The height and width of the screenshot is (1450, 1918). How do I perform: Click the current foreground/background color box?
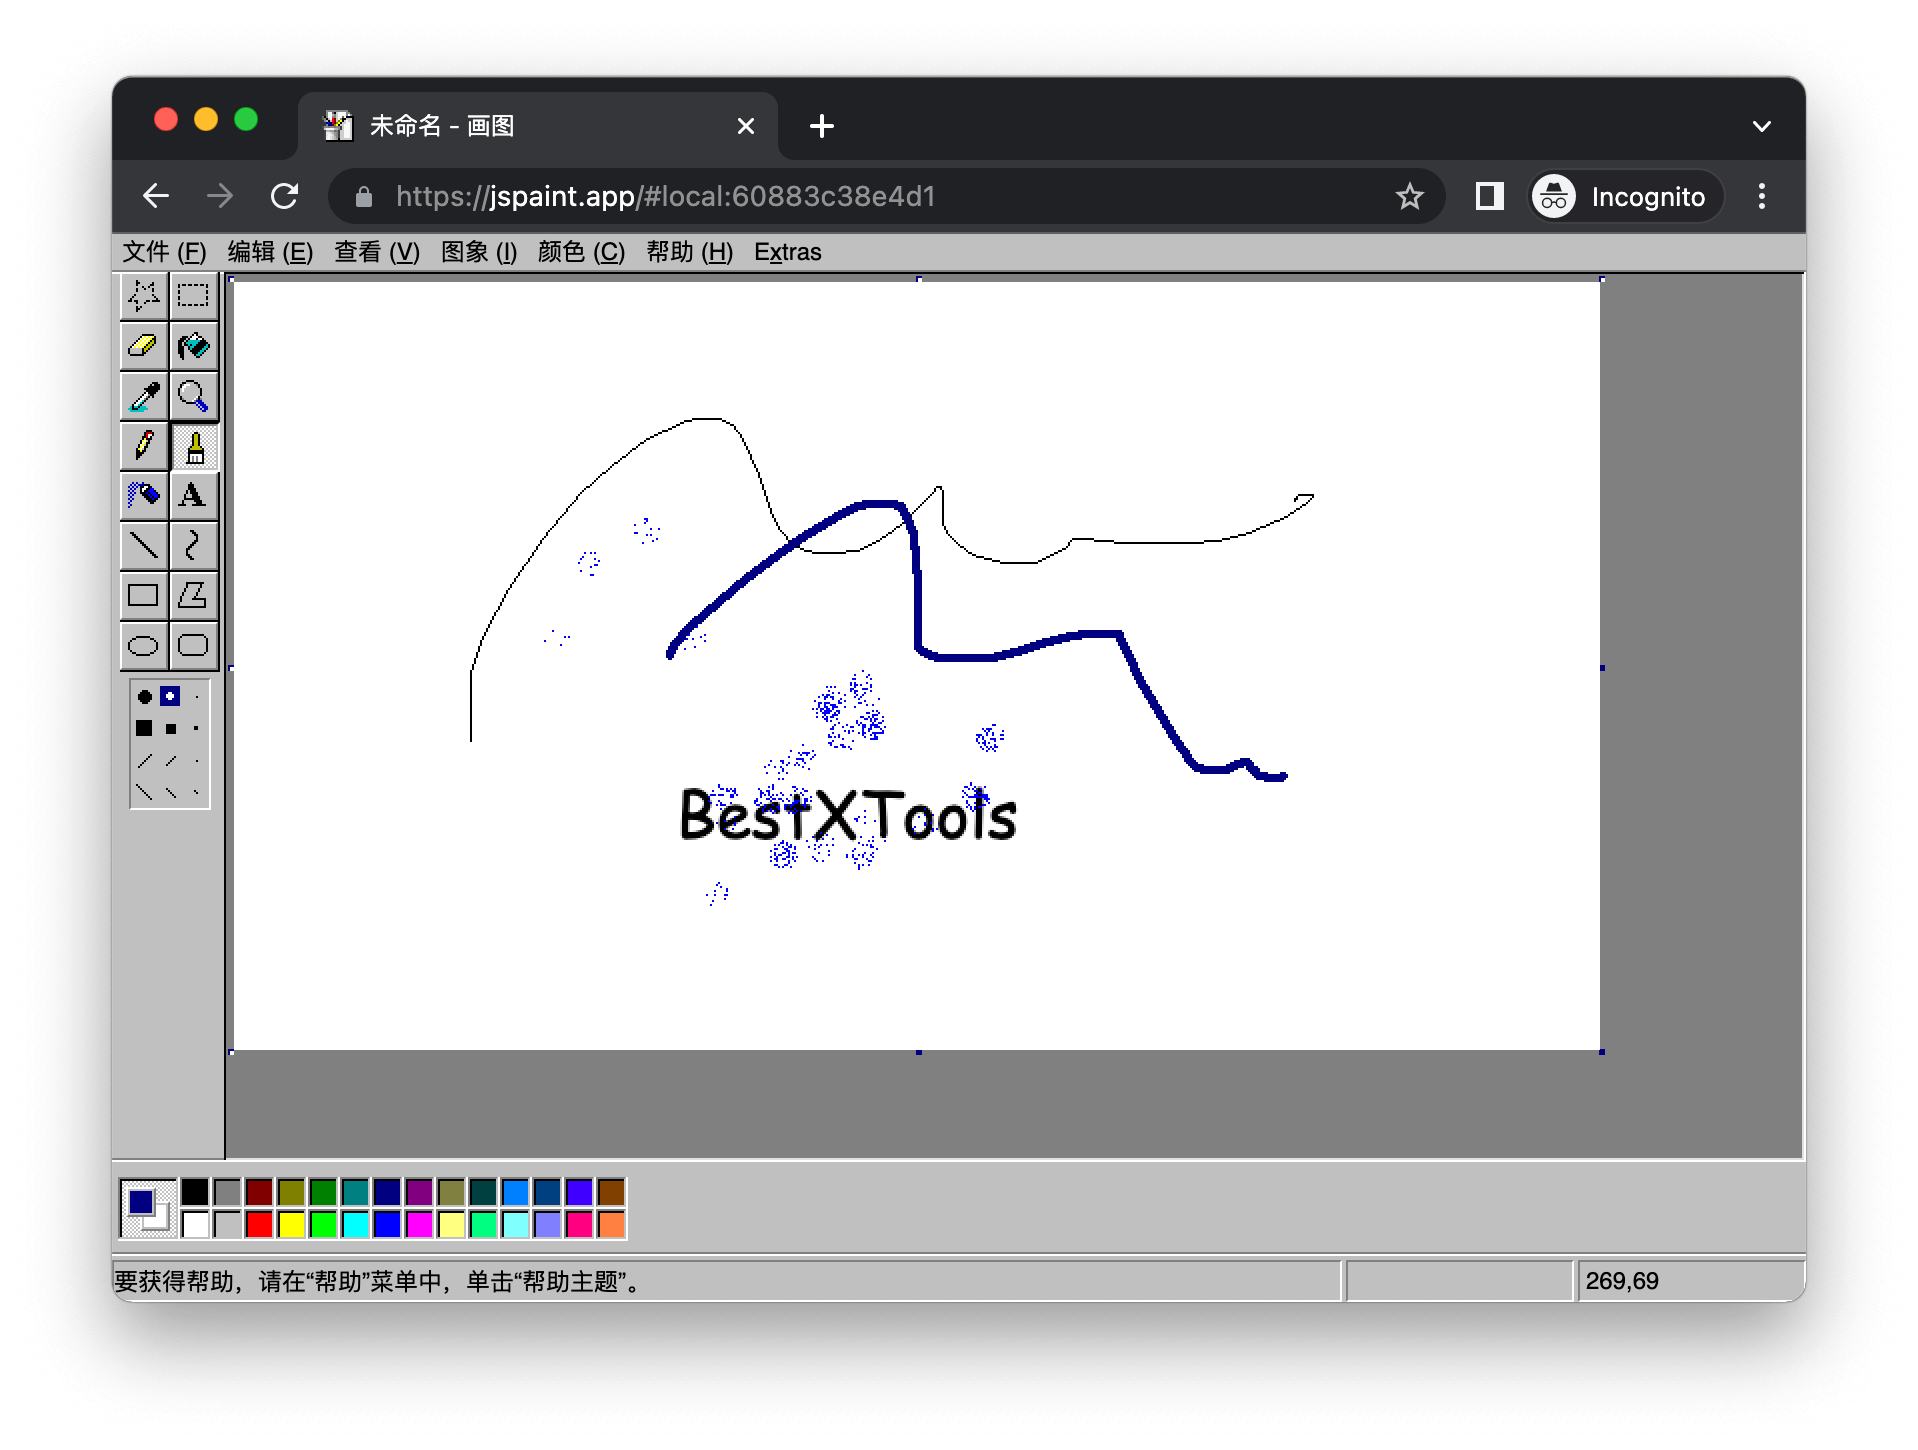coord(148,1208)
